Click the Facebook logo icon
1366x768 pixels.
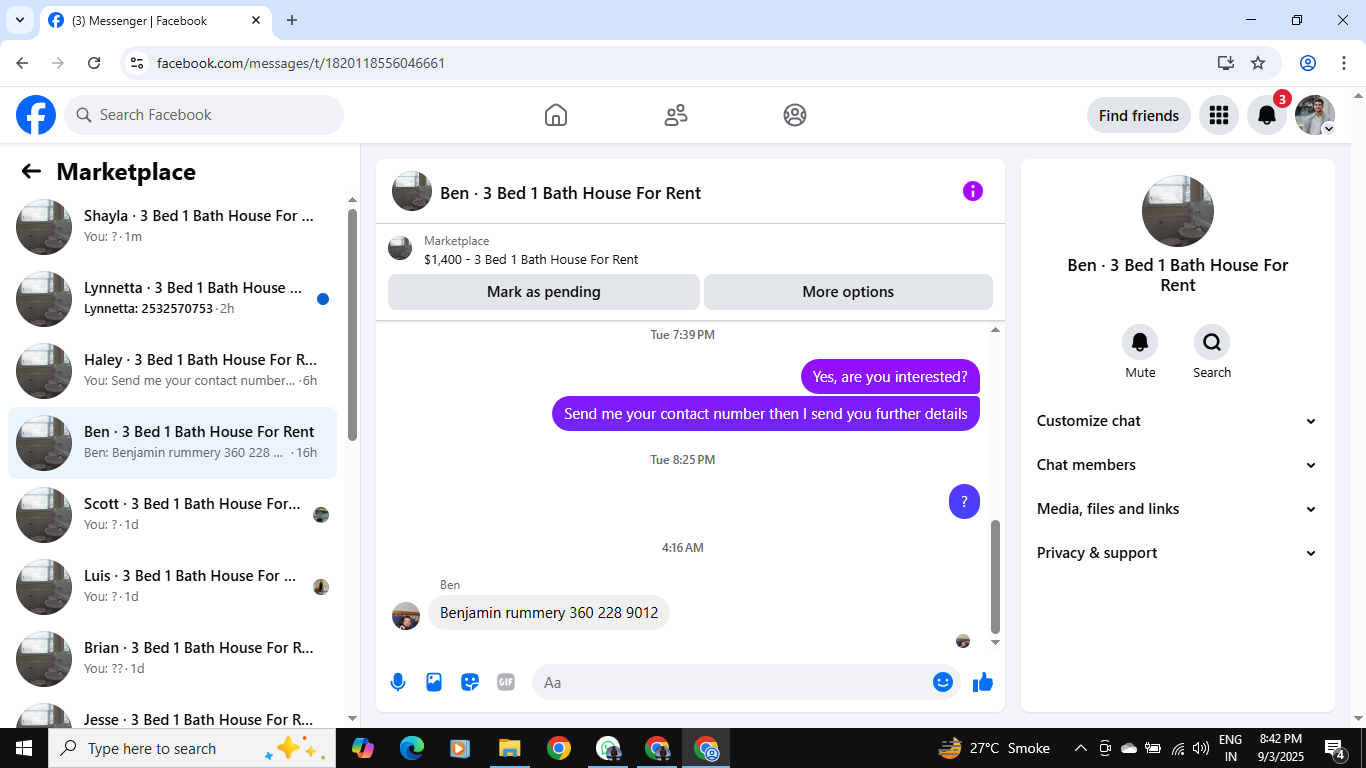click(36, 115)
